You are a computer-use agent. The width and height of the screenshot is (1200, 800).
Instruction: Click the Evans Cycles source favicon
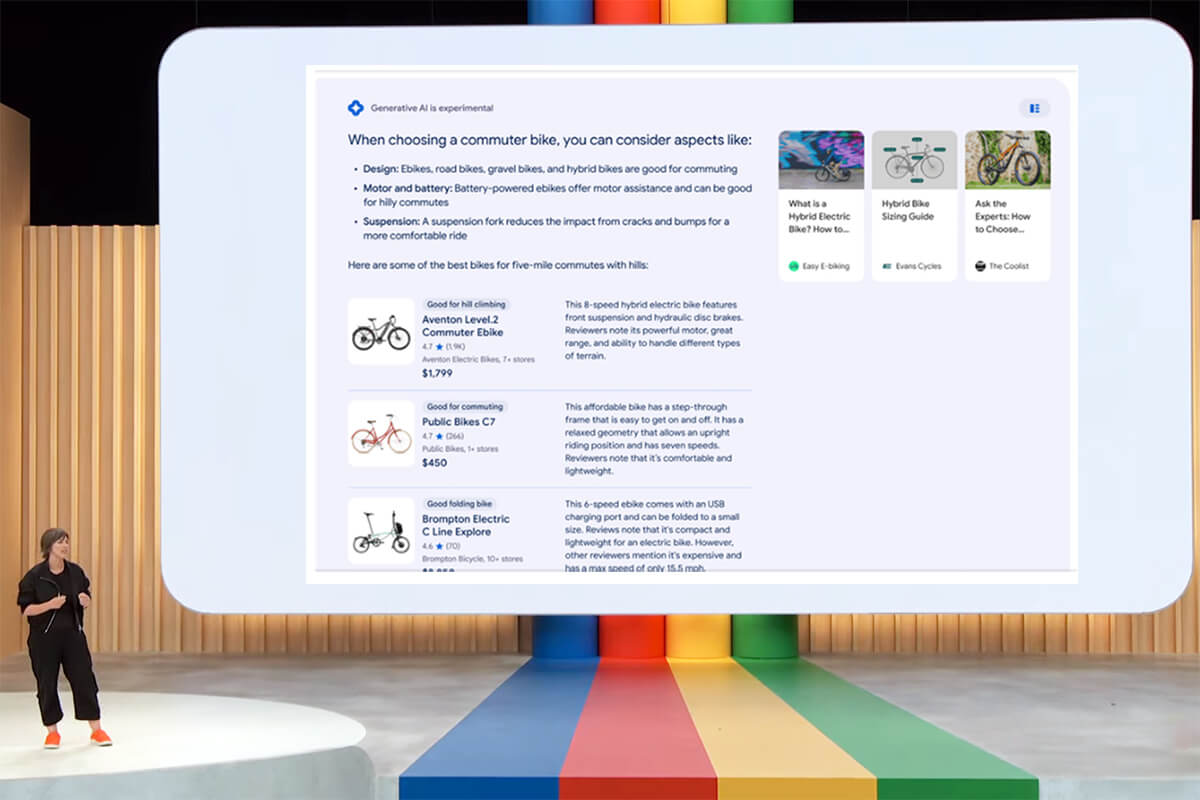[x=887, y=266]
